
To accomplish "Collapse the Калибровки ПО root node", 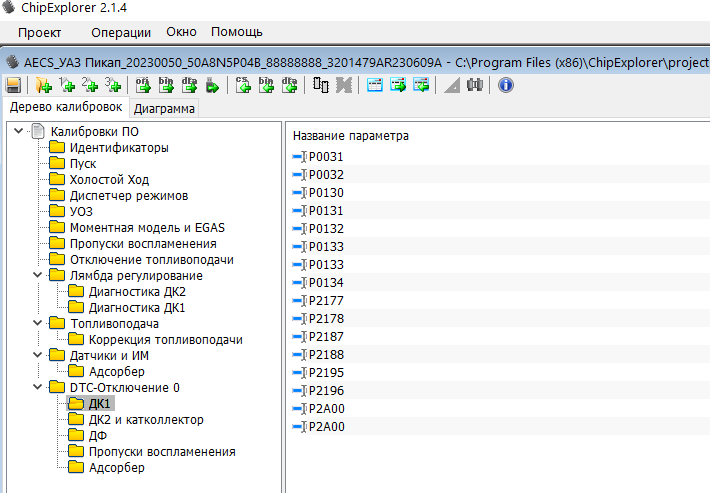I will coord(19,132).
